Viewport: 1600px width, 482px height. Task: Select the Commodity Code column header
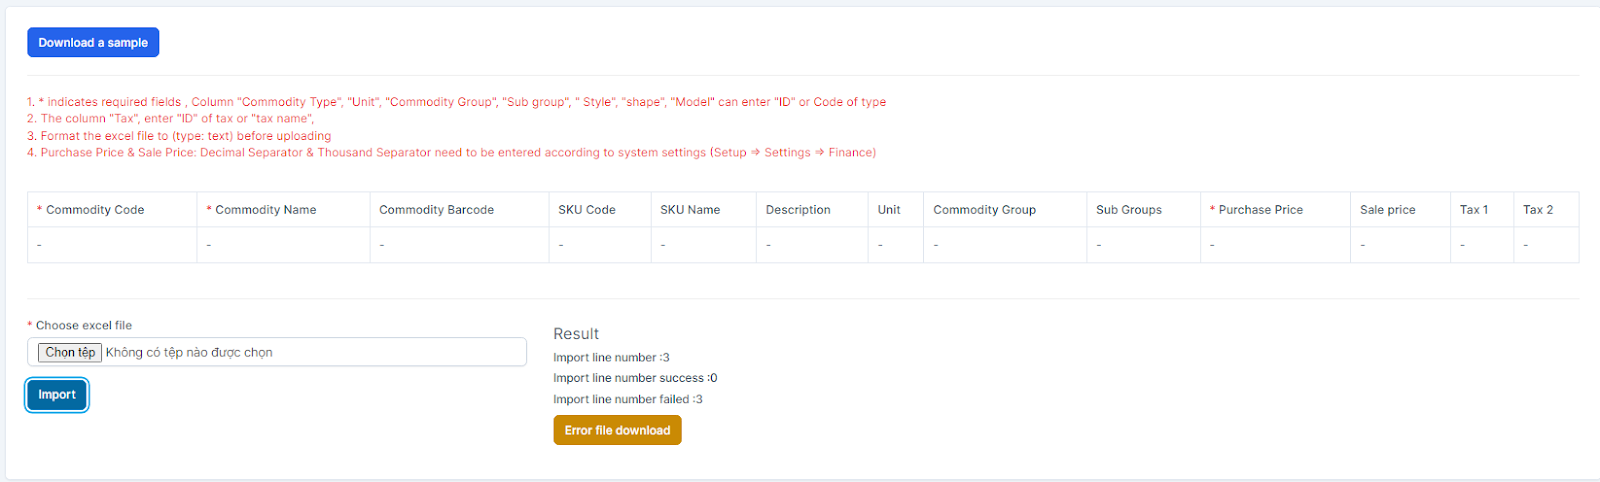[x=95, y=210]
